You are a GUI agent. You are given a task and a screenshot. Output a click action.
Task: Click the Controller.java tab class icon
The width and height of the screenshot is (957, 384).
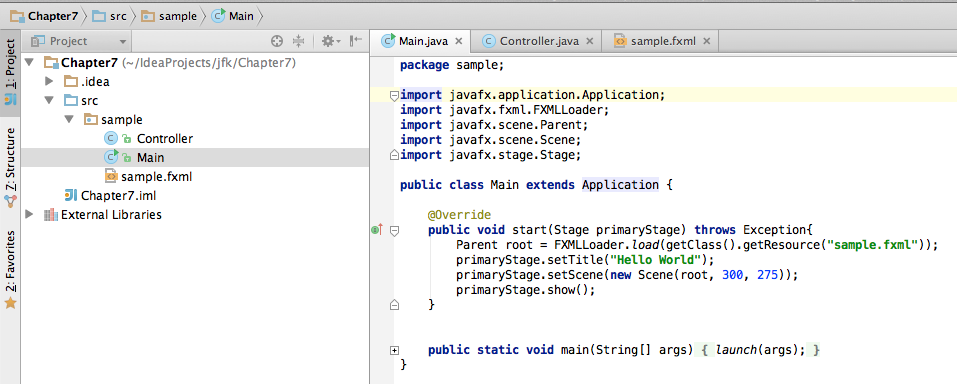(488, 41)
